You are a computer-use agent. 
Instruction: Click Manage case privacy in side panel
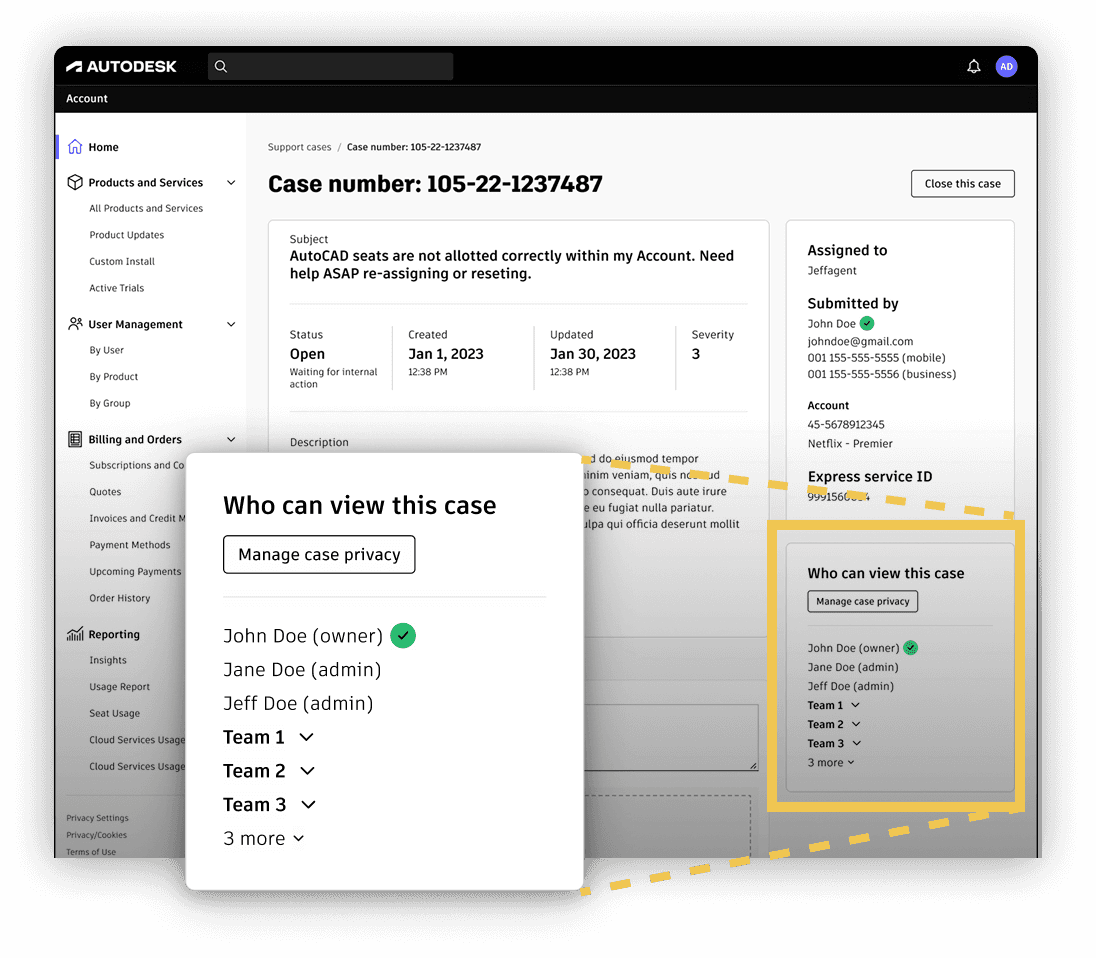pyautogui.click(x=863, y=602)
